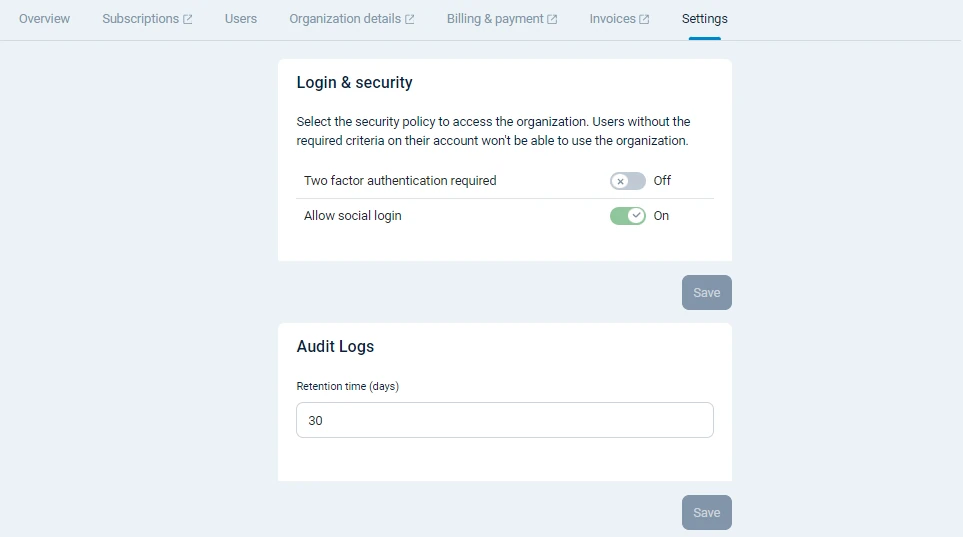
Task: Open the Organization details tab
Action: click(x=345, y=19)
